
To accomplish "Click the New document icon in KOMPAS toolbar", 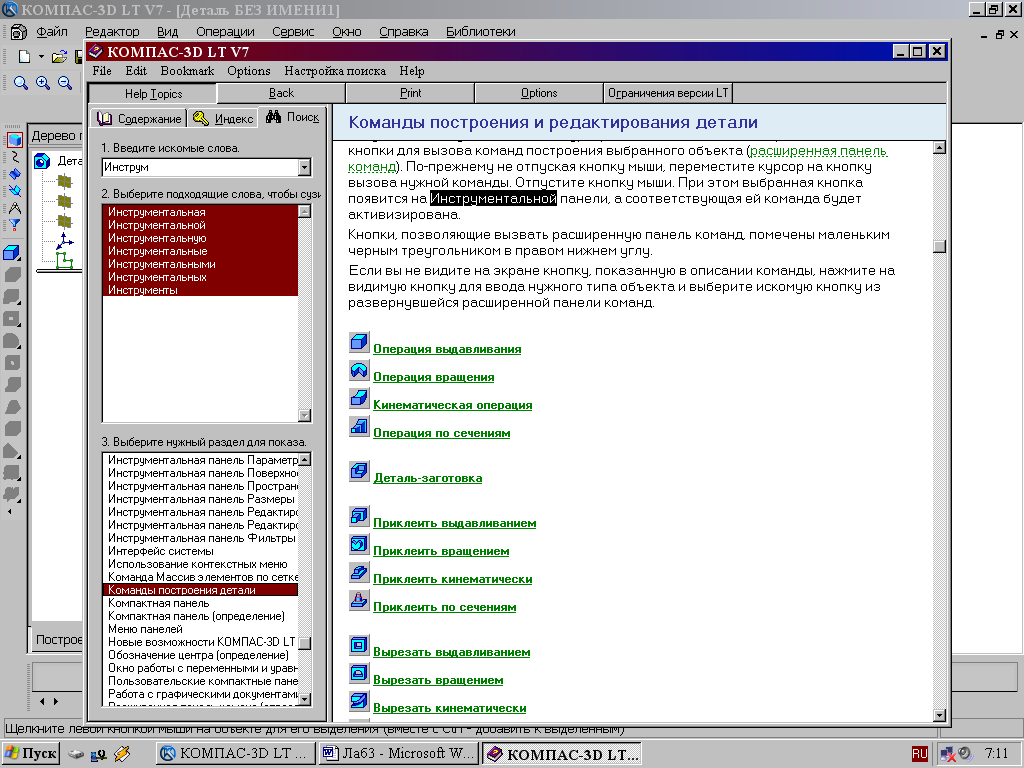I will pyautogui.click(x=24, y=57).
